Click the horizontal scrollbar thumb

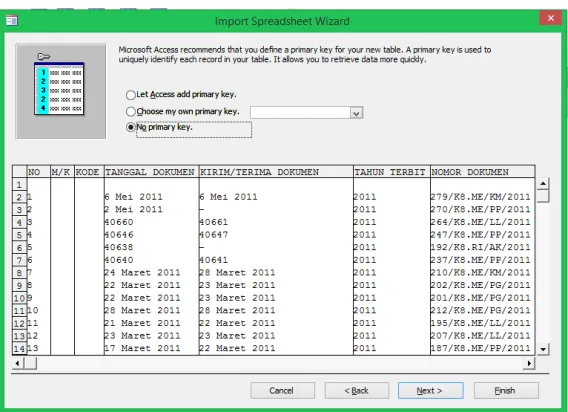click(x=30, y=363)
